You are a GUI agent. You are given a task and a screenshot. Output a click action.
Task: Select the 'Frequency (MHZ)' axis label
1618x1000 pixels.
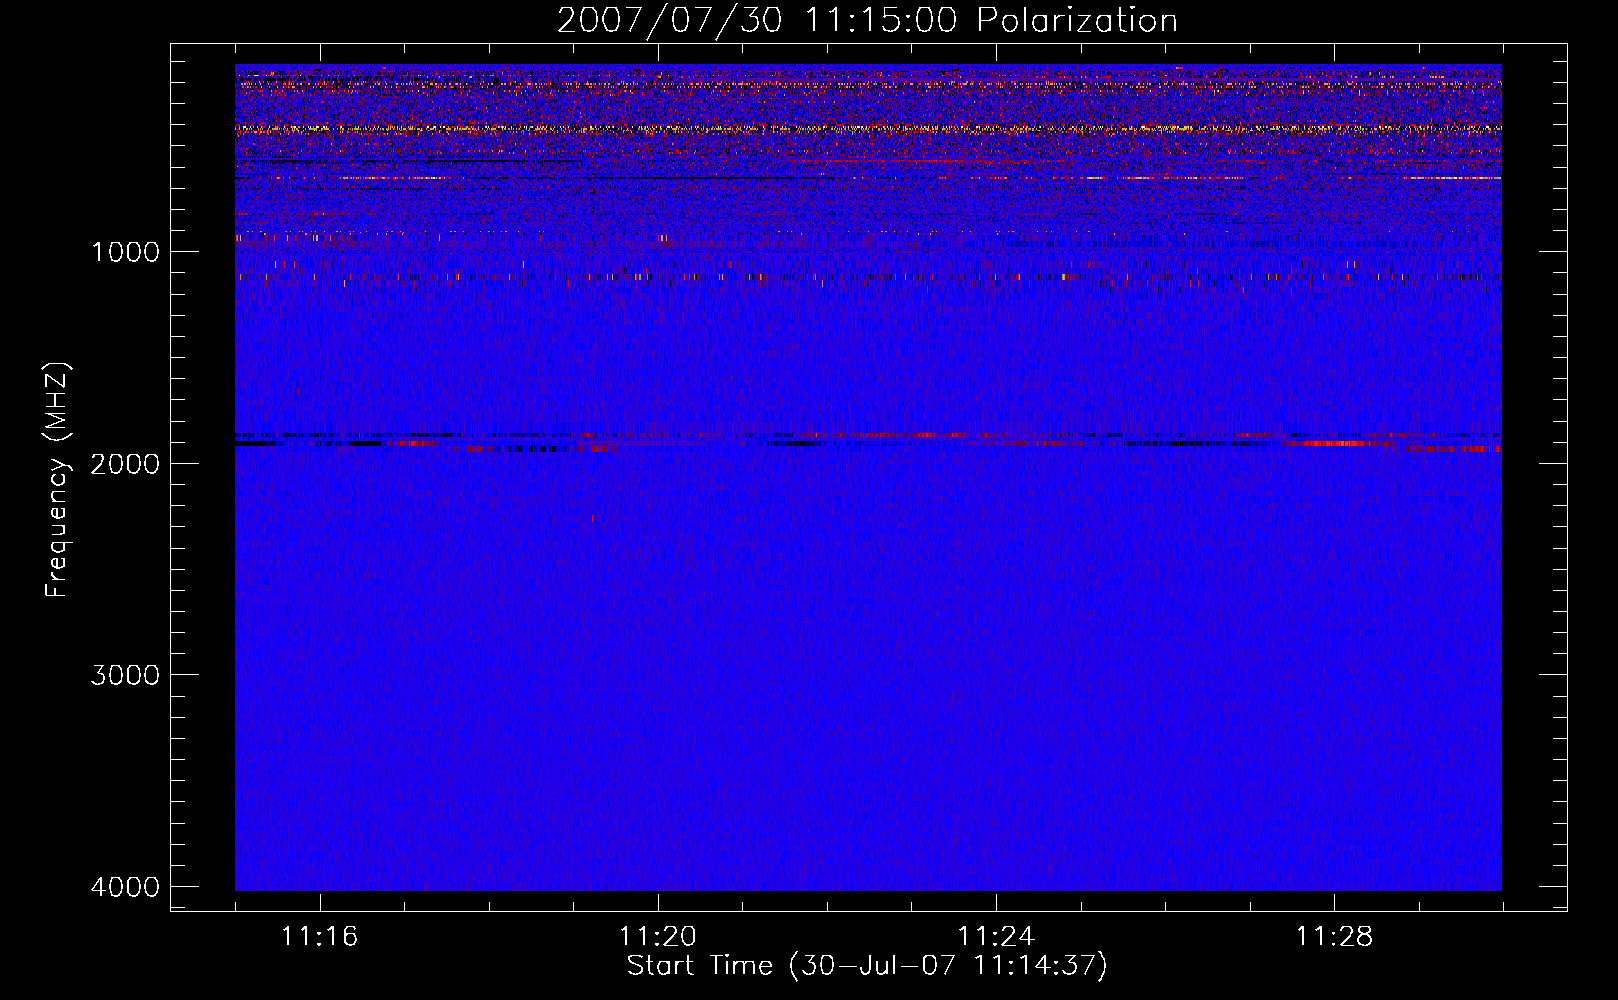coord(58,480)
